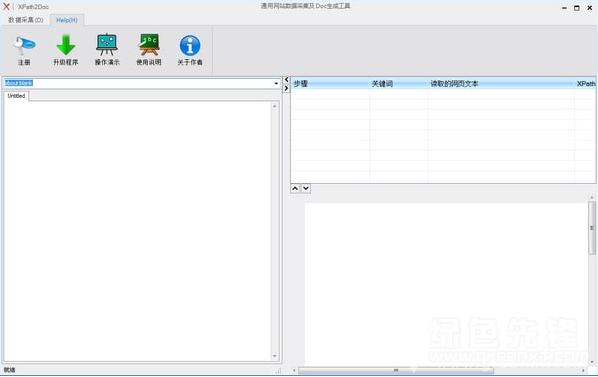Screen dimensions: 598x377
Task: Collapse panel with left chevron arrow
Action: coord(286,80)
